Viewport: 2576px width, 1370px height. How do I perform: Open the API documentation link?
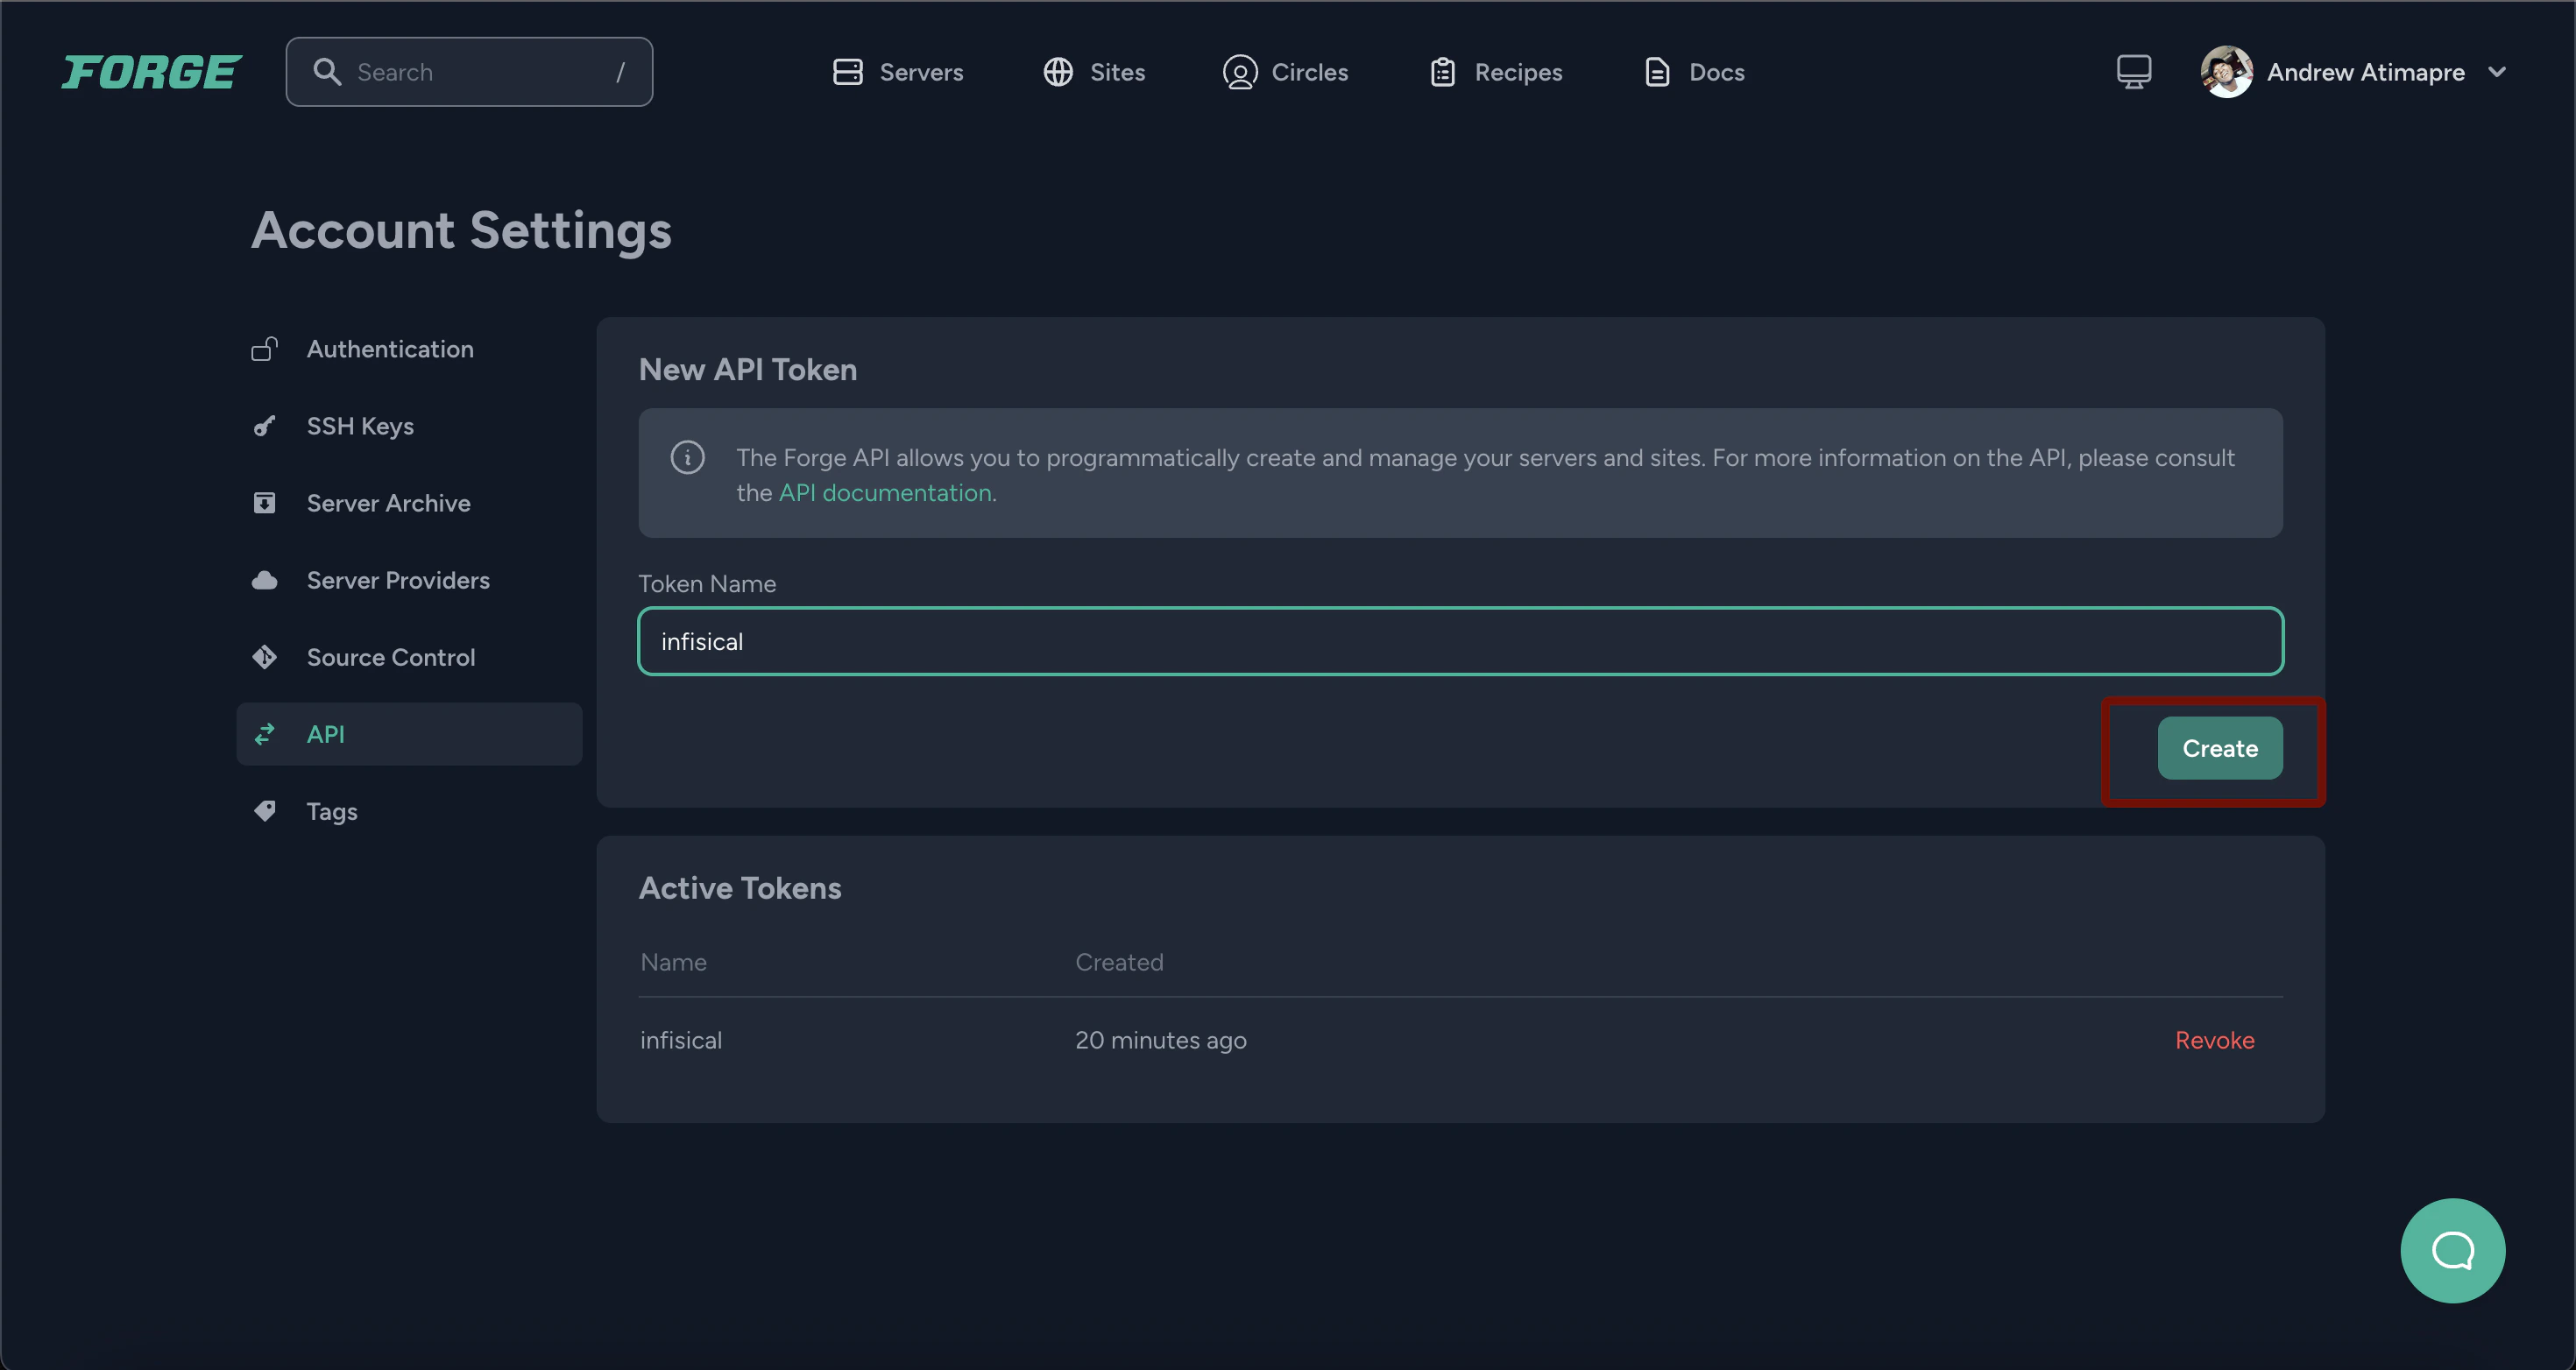(885, 493)
